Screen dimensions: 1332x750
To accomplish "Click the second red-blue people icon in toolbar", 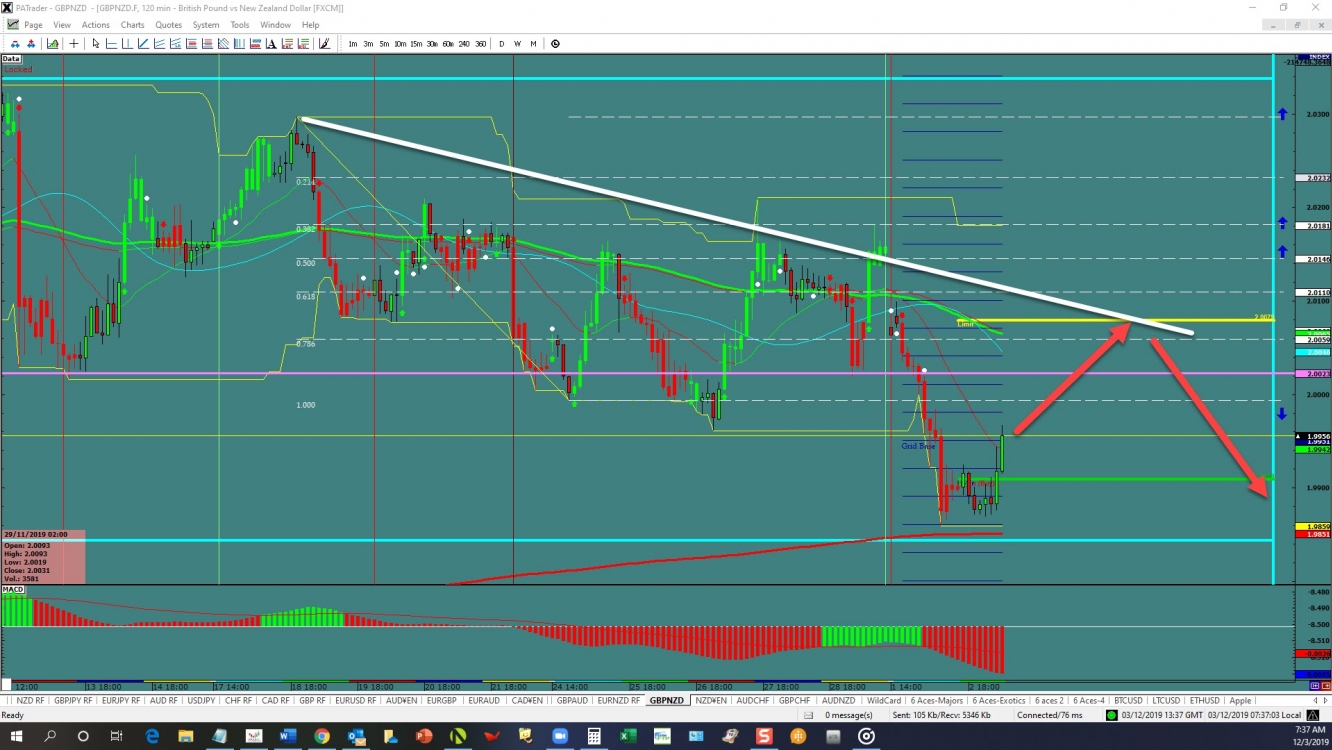I will tap(31, 44).
